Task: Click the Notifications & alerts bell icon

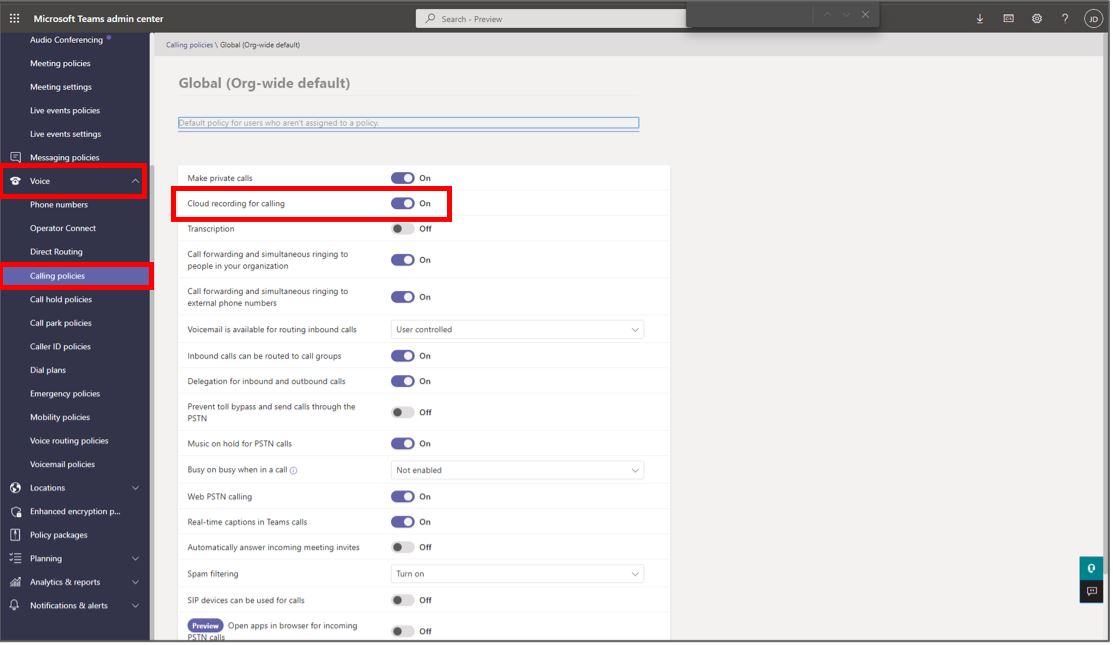Action: [x=14, y=605]
